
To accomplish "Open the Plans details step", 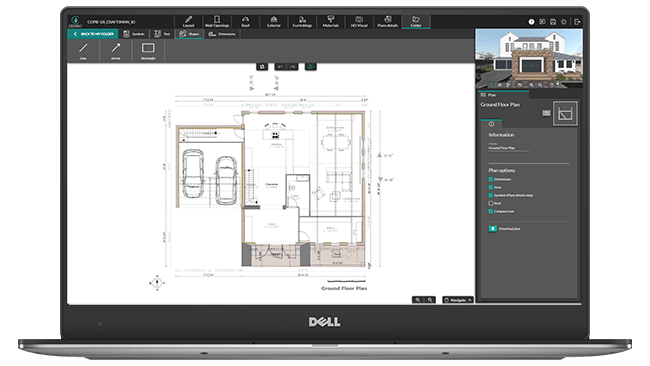I will pyautogui.click(x=388, y=22).
